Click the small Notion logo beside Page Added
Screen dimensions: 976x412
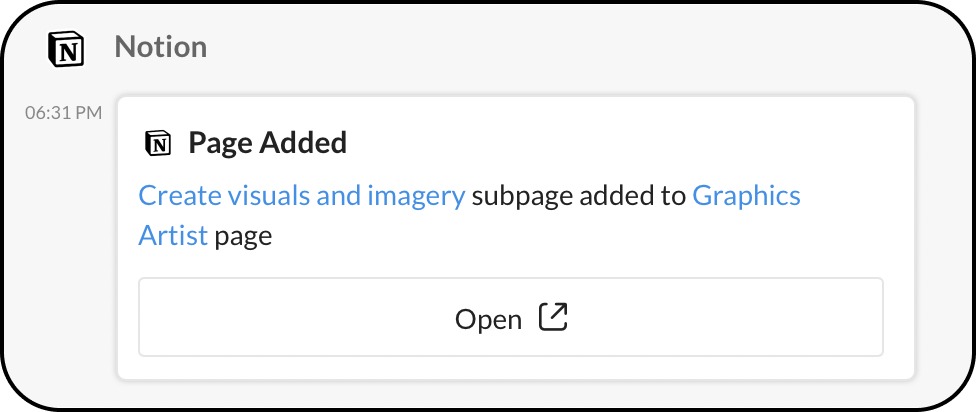157,143
